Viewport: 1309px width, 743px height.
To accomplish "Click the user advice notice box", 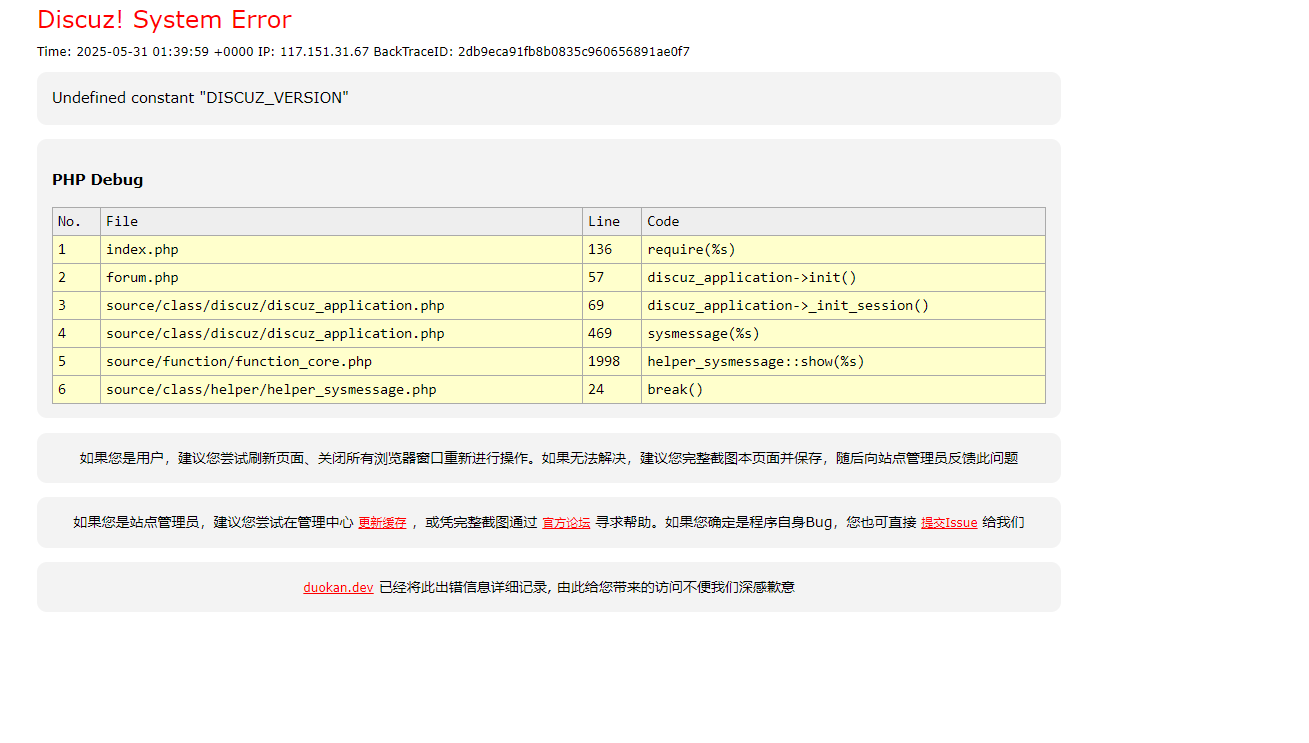I will click(x=548, y=457).
